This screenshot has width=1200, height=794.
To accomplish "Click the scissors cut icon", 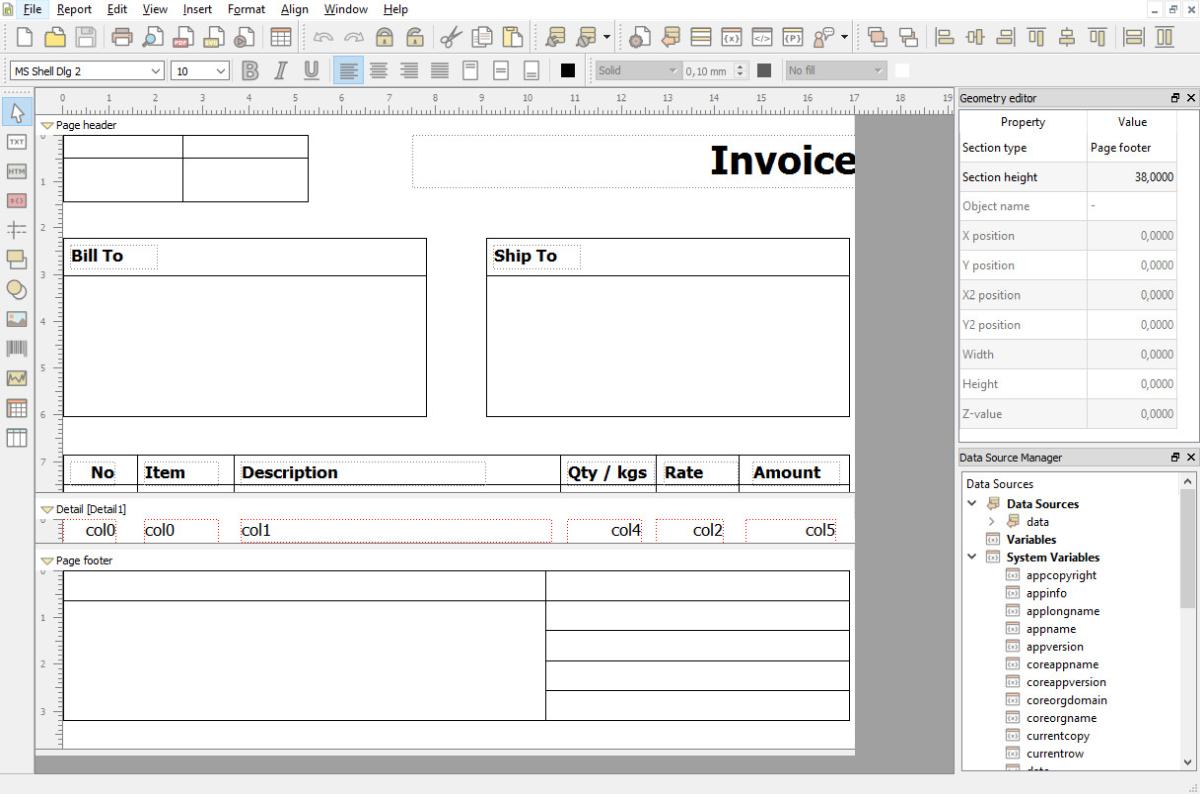I will tap(451, 38).
